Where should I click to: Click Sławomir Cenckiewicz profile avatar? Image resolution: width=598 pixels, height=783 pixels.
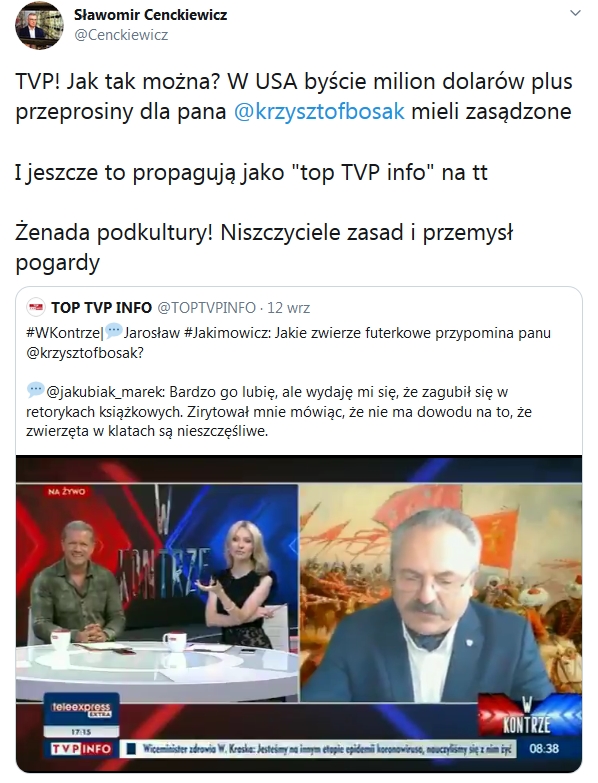click(39, 25)
